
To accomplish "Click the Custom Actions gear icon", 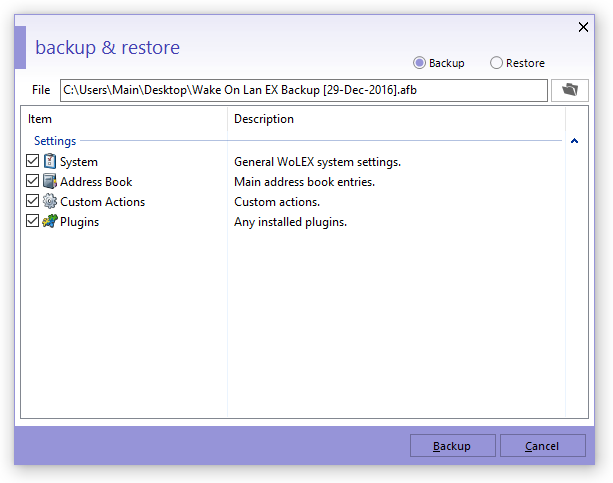I will coord(50,201).
